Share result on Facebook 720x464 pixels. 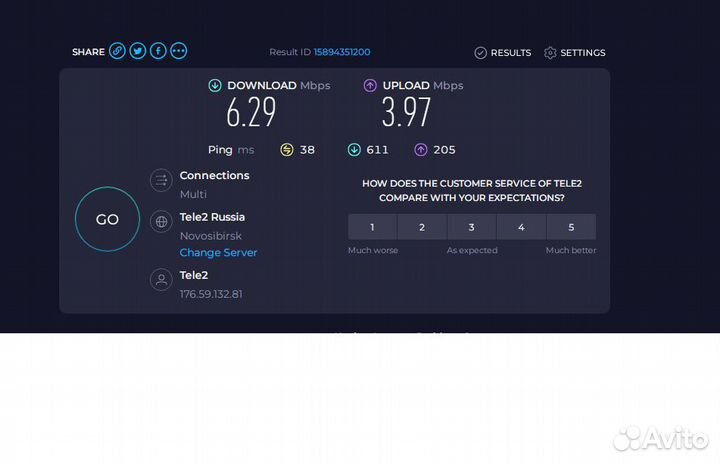(158, 51)
